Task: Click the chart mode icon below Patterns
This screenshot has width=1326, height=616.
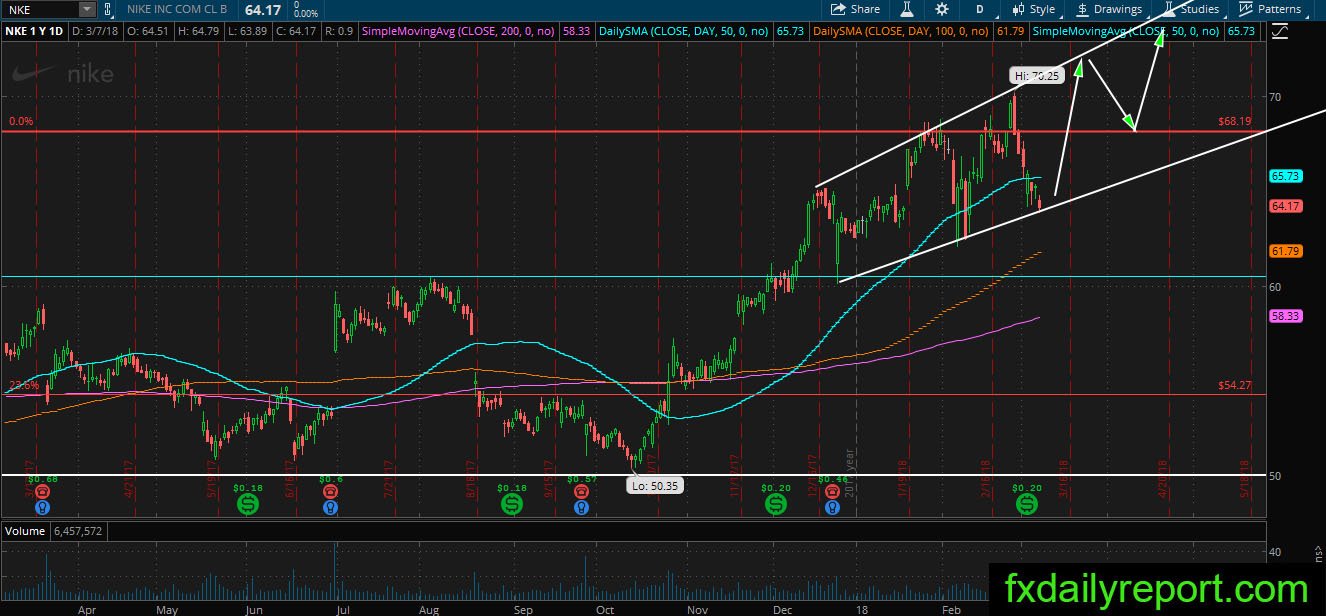Action: click(1279, 32)
